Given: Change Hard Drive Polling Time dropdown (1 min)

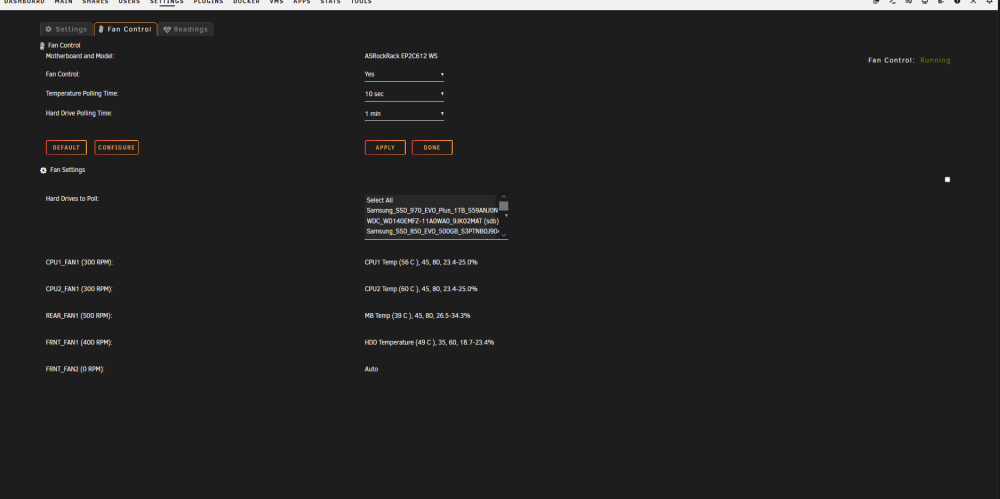Looking at the screenshot, I should (x=404, y=114).
